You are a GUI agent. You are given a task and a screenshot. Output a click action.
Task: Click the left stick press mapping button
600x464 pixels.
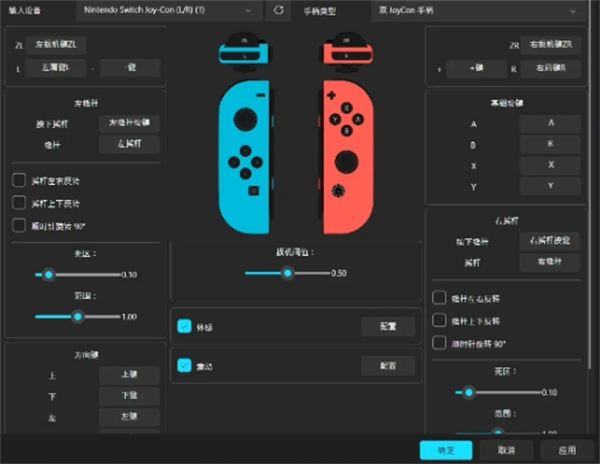[129, 123]
